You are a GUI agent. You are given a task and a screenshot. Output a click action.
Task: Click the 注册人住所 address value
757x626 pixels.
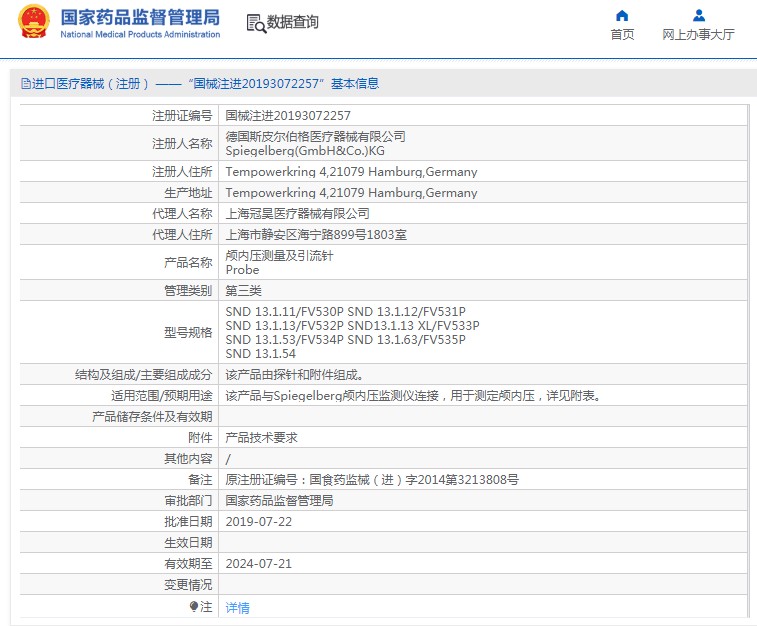(x=351, y=172)
